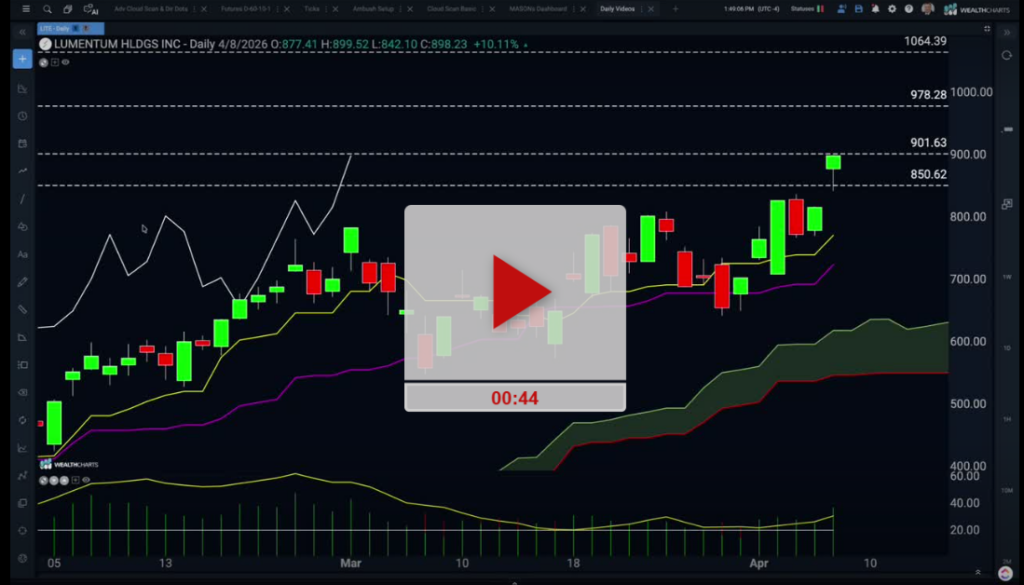
Task: Switch to the Daily Videos tab
Action: tap(619, 9)
